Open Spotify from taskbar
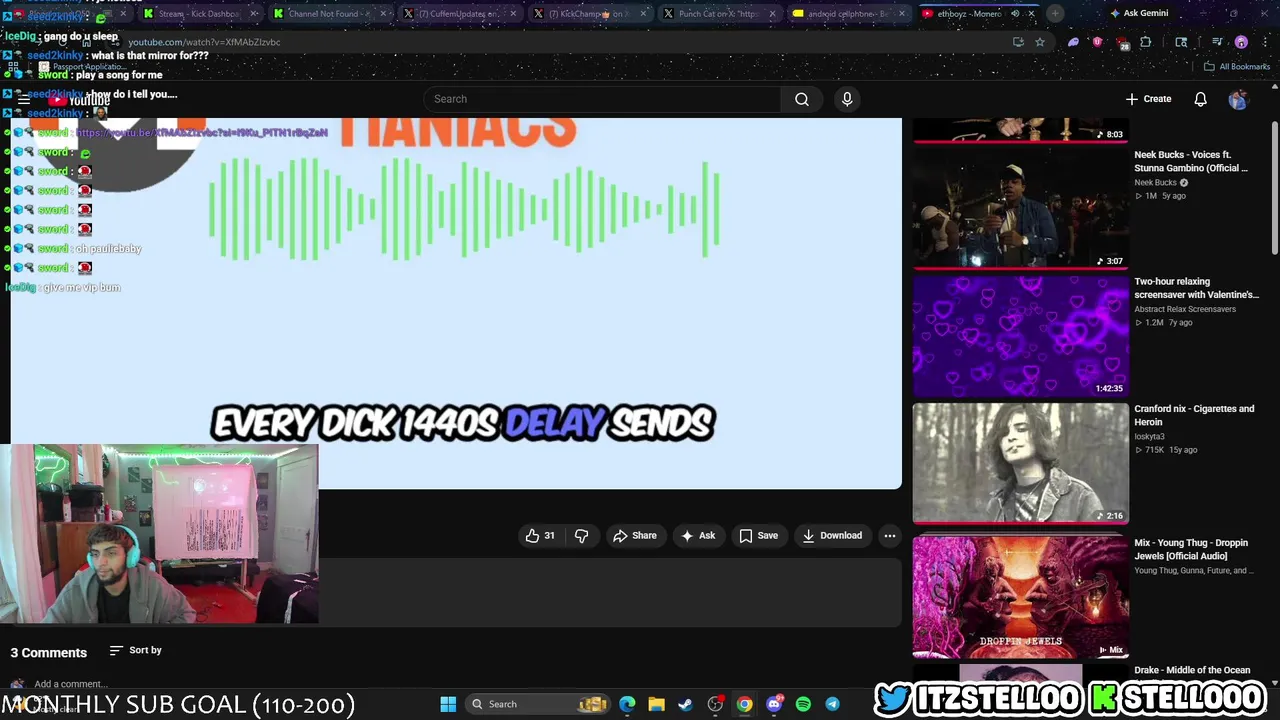 (803, 704)
